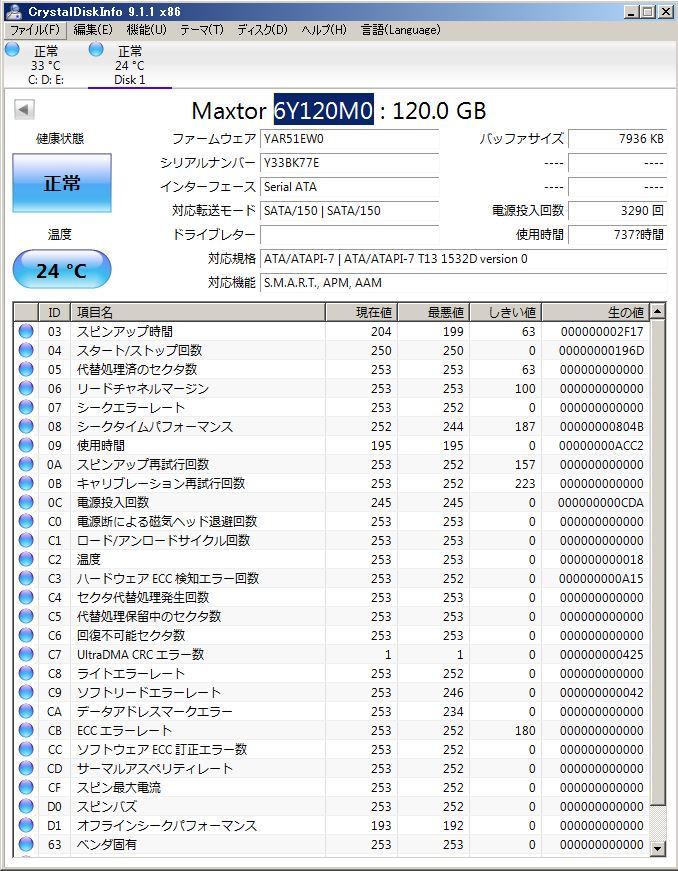Open the ファイル(F) menu
Screen dimensions: 678x871
click(35, 30)
